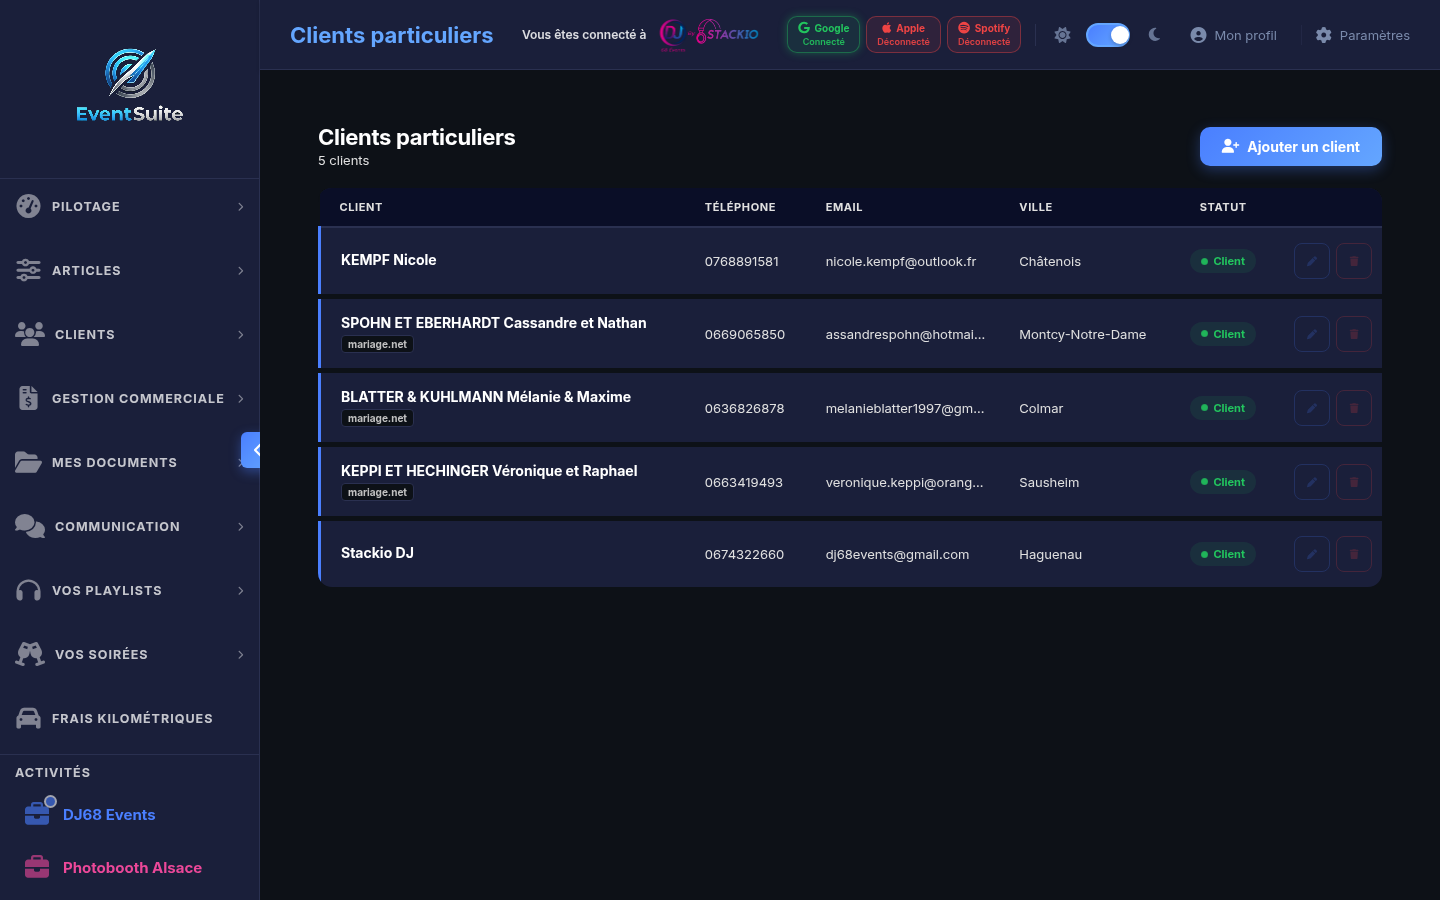Collapse the sidebar with the arrow button

click(252, 450)
